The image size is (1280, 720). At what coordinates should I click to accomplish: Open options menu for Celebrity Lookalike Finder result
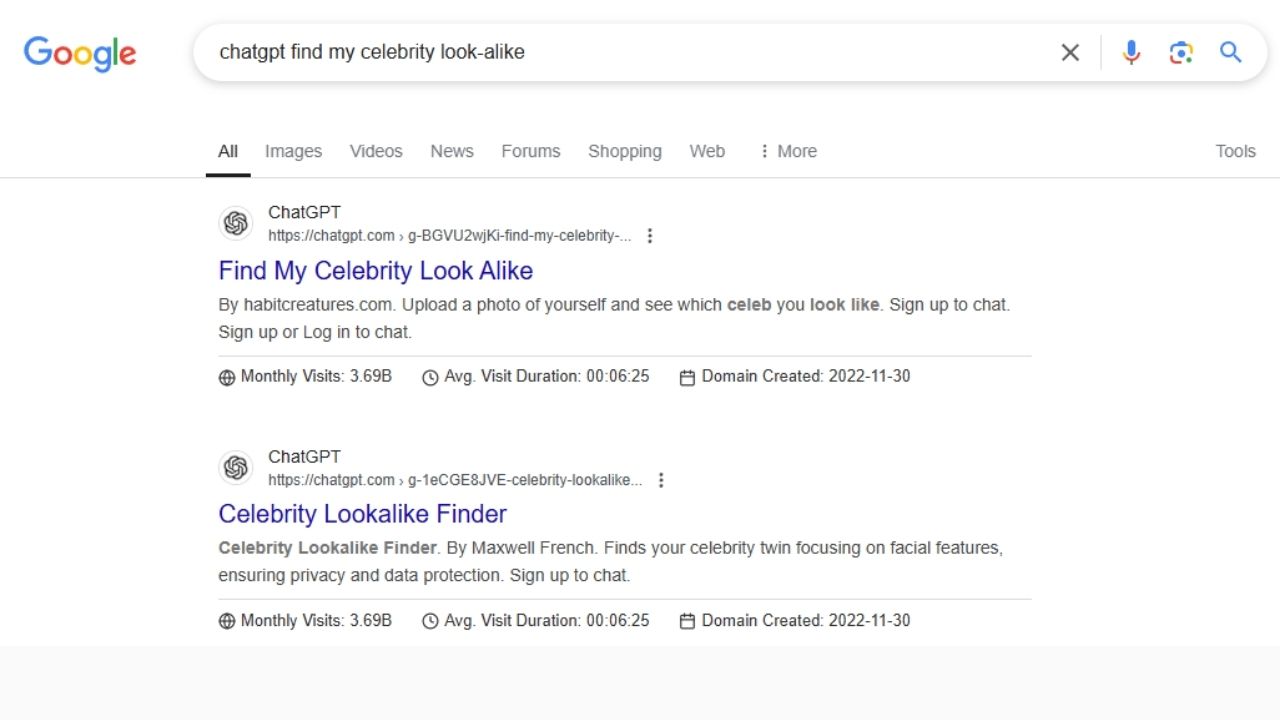pos(661,480)
